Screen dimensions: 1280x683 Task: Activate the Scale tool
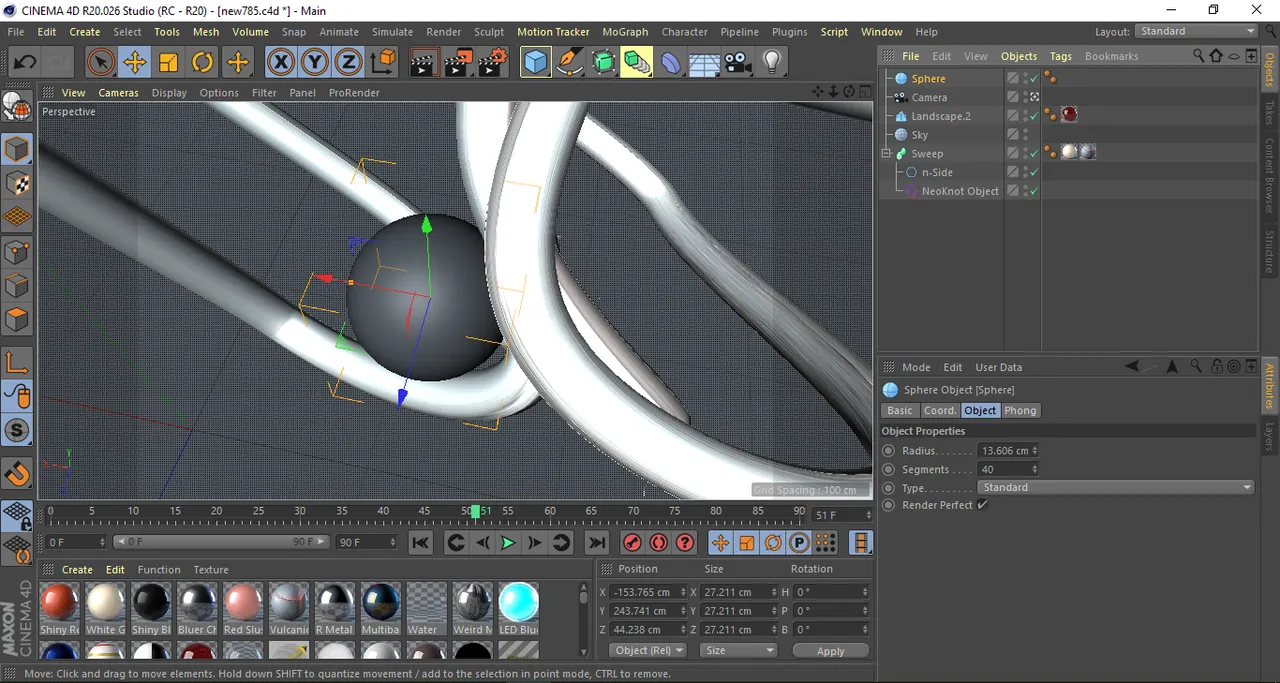[168, 63]
